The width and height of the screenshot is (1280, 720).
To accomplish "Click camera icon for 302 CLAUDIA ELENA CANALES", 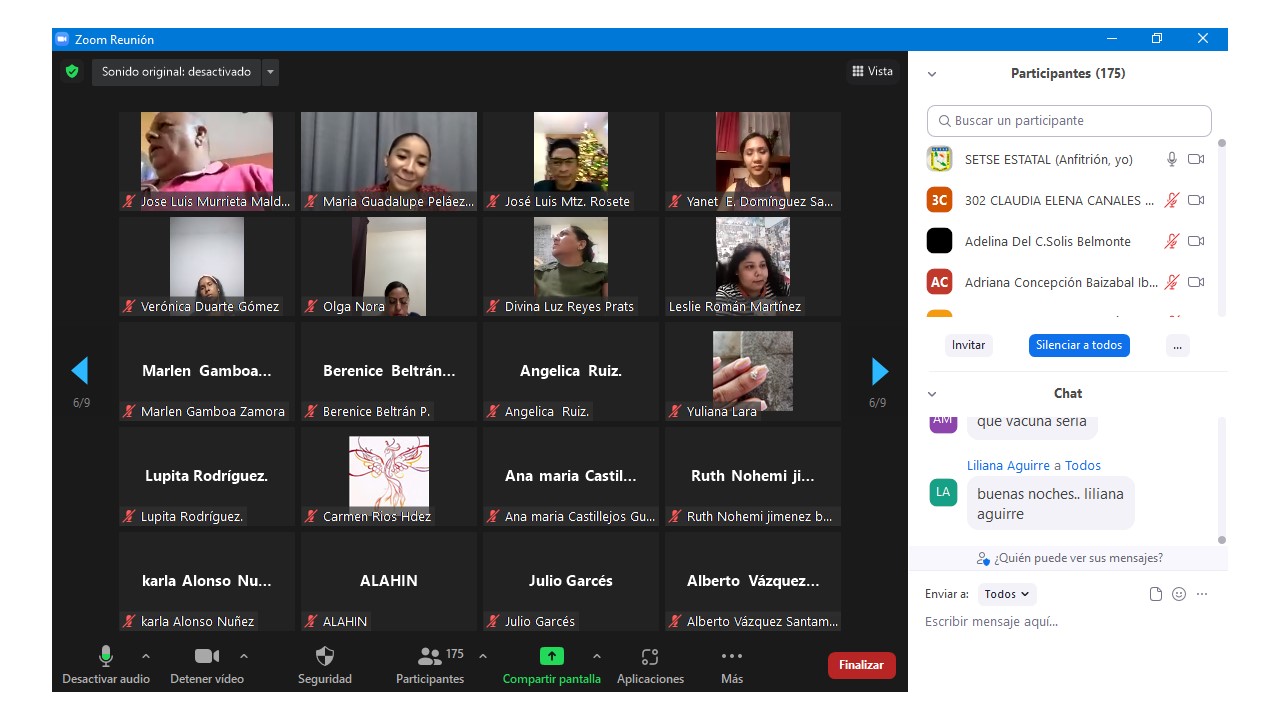I will [x=1196, y=200].
